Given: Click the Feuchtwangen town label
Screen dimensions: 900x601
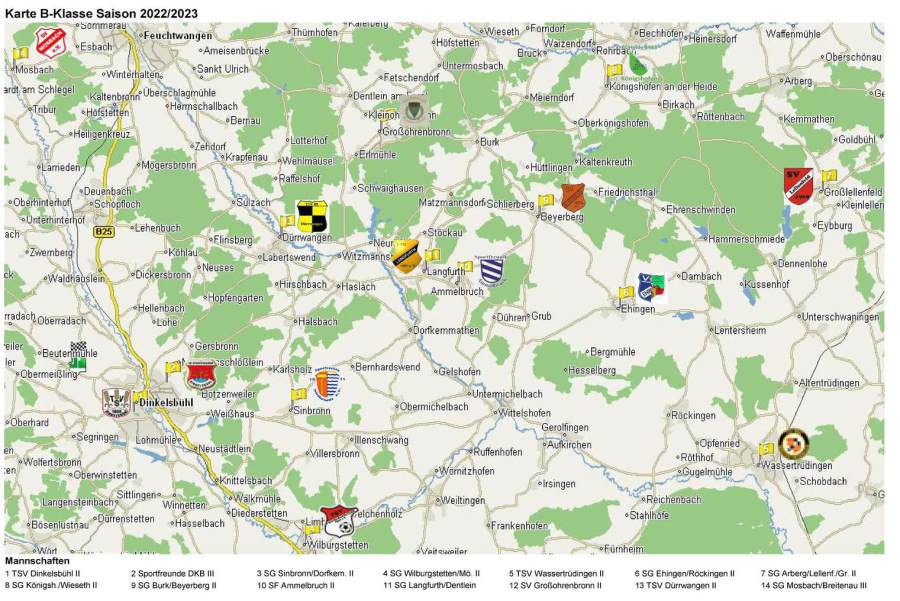Looking at the screenshot, I should (178, 35).
